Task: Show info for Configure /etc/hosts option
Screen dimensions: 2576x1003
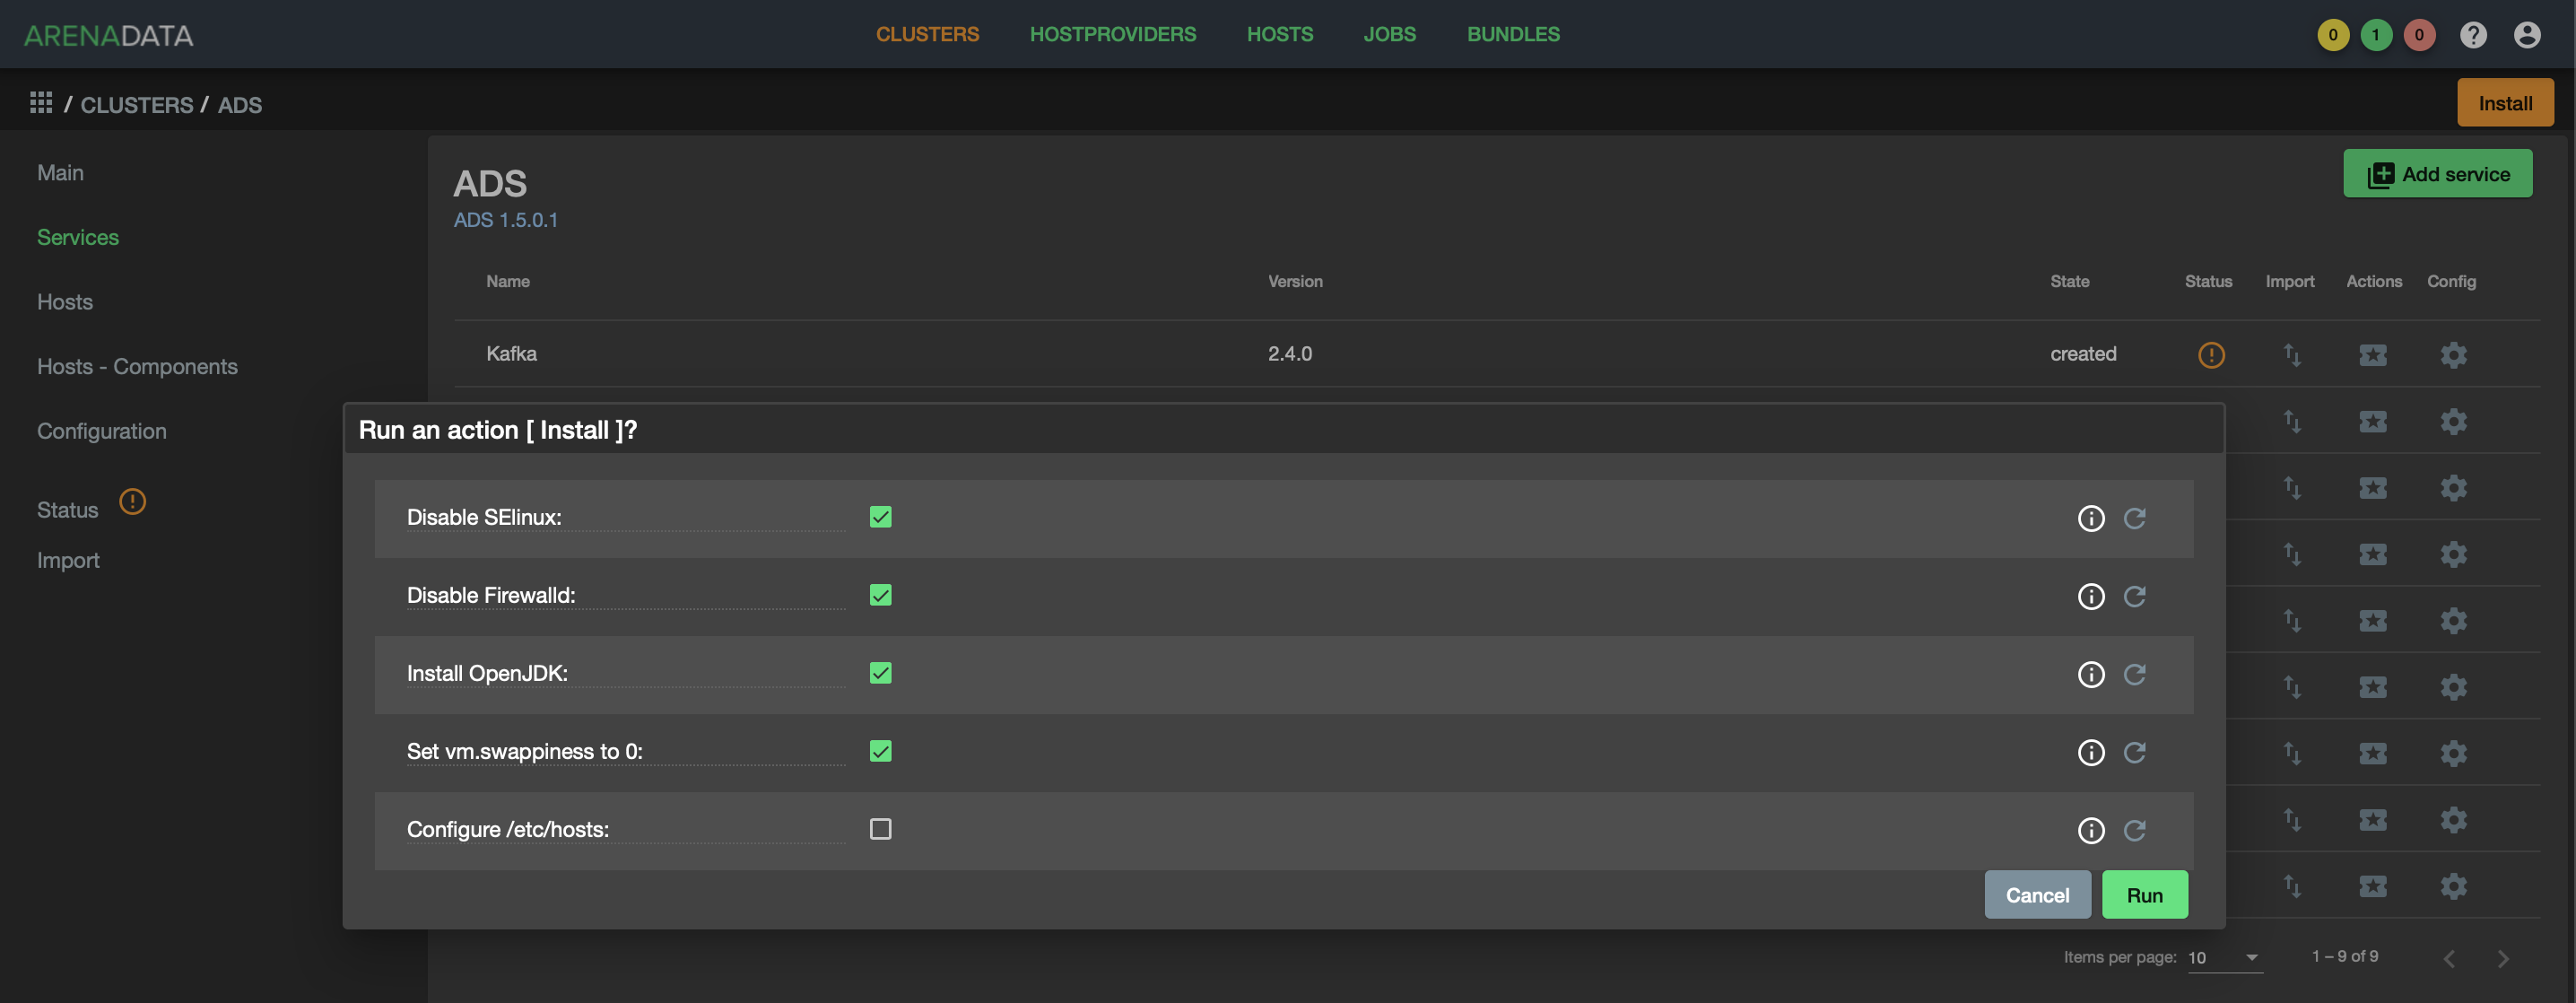Action: pos(2091,830)
